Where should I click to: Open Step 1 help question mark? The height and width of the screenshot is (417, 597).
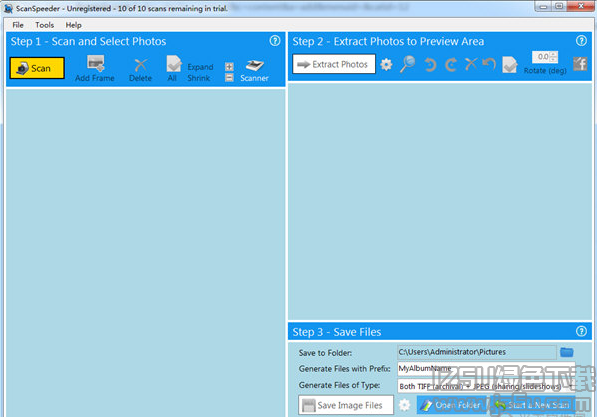[275, 41]
